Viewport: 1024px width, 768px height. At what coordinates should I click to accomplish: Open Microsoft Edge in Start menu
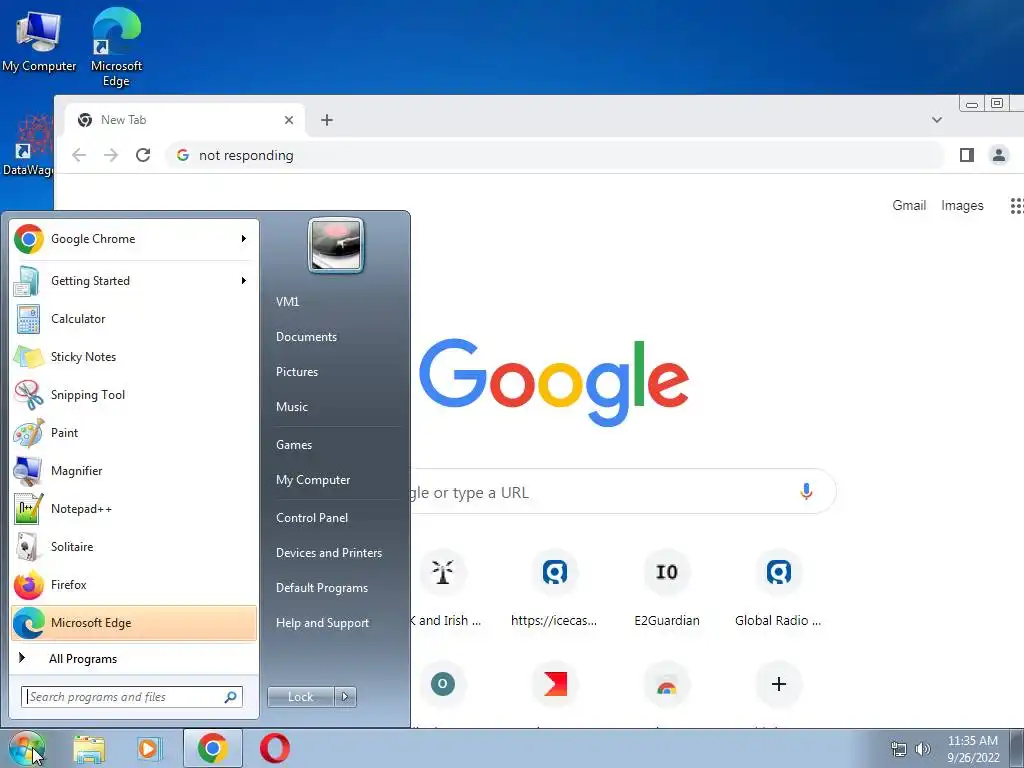click(x=134, y=623)
